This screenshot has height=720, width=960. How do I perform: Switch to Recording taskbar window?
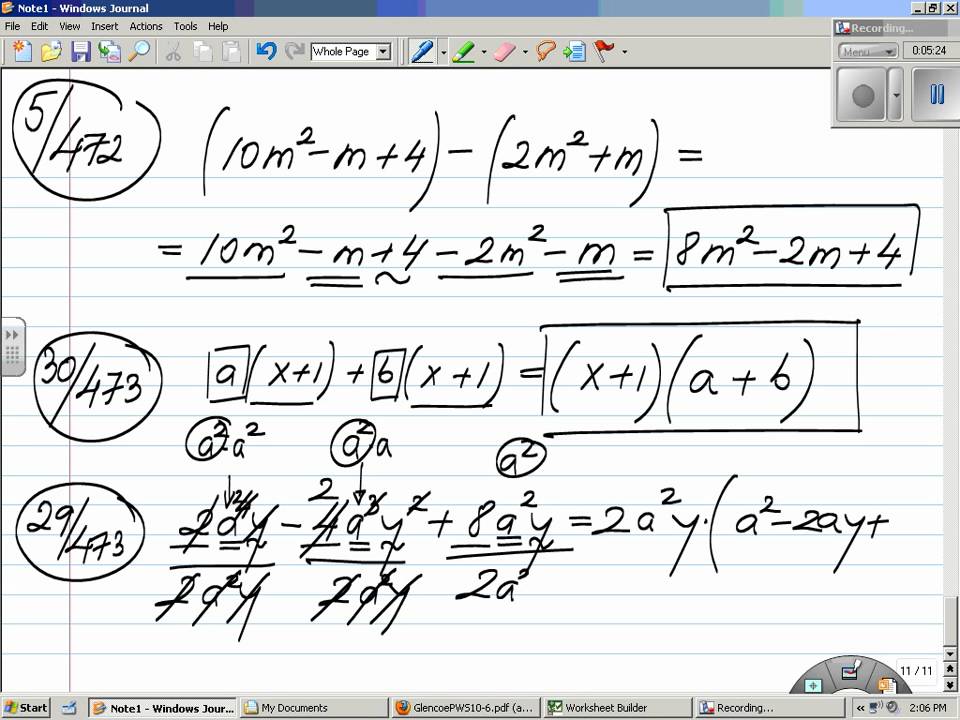click(769, 708)
